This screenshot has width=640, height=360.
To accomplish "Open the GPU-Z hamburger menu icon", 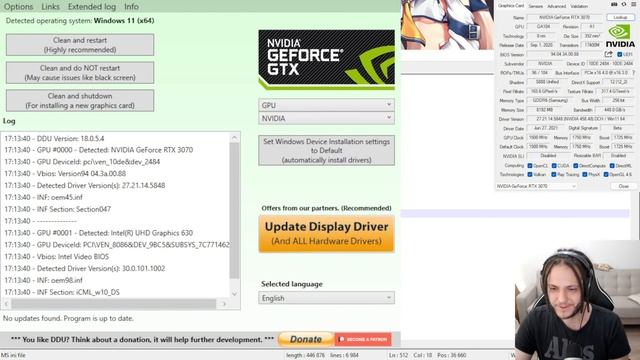I will [633, 4].
